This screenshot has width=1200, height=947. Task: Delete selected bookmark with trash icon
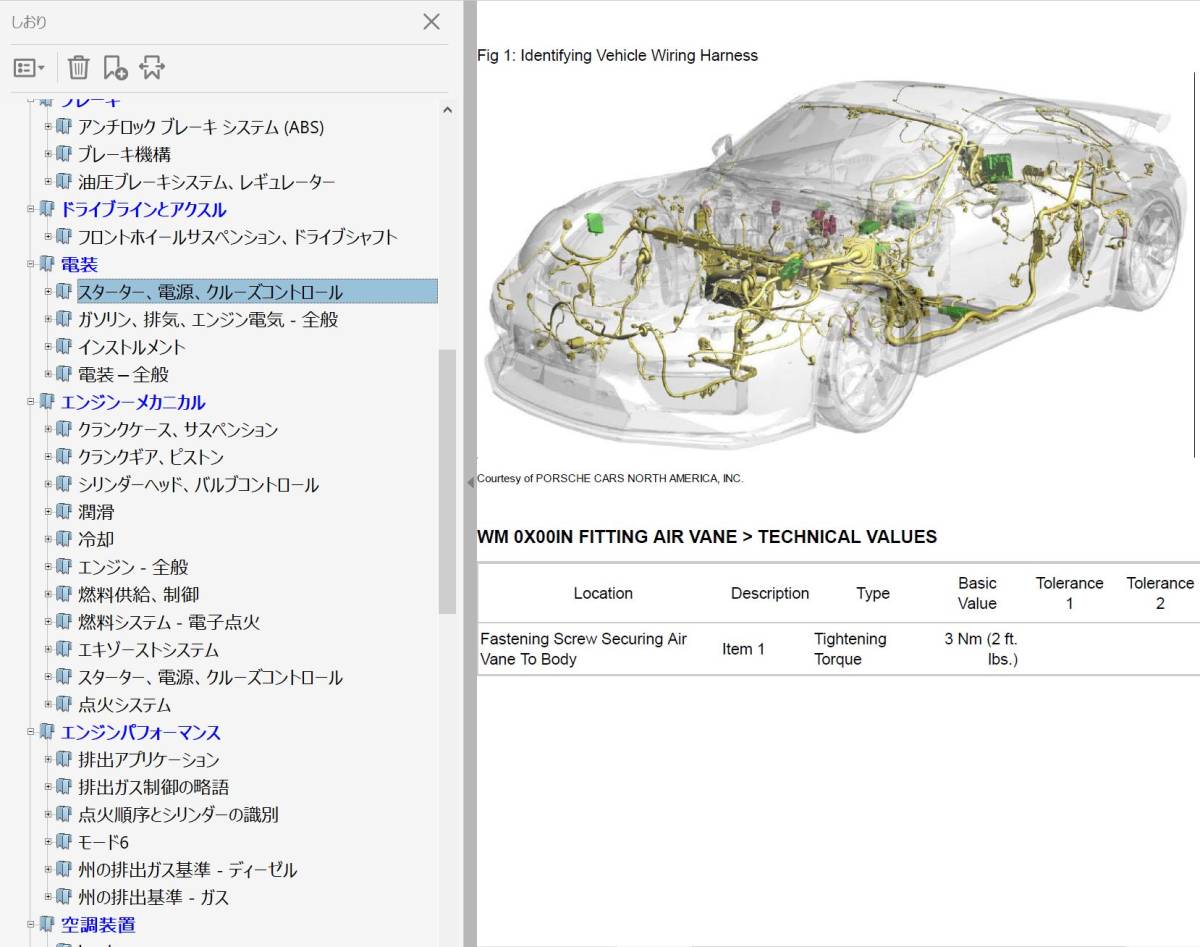pos(78,67)
